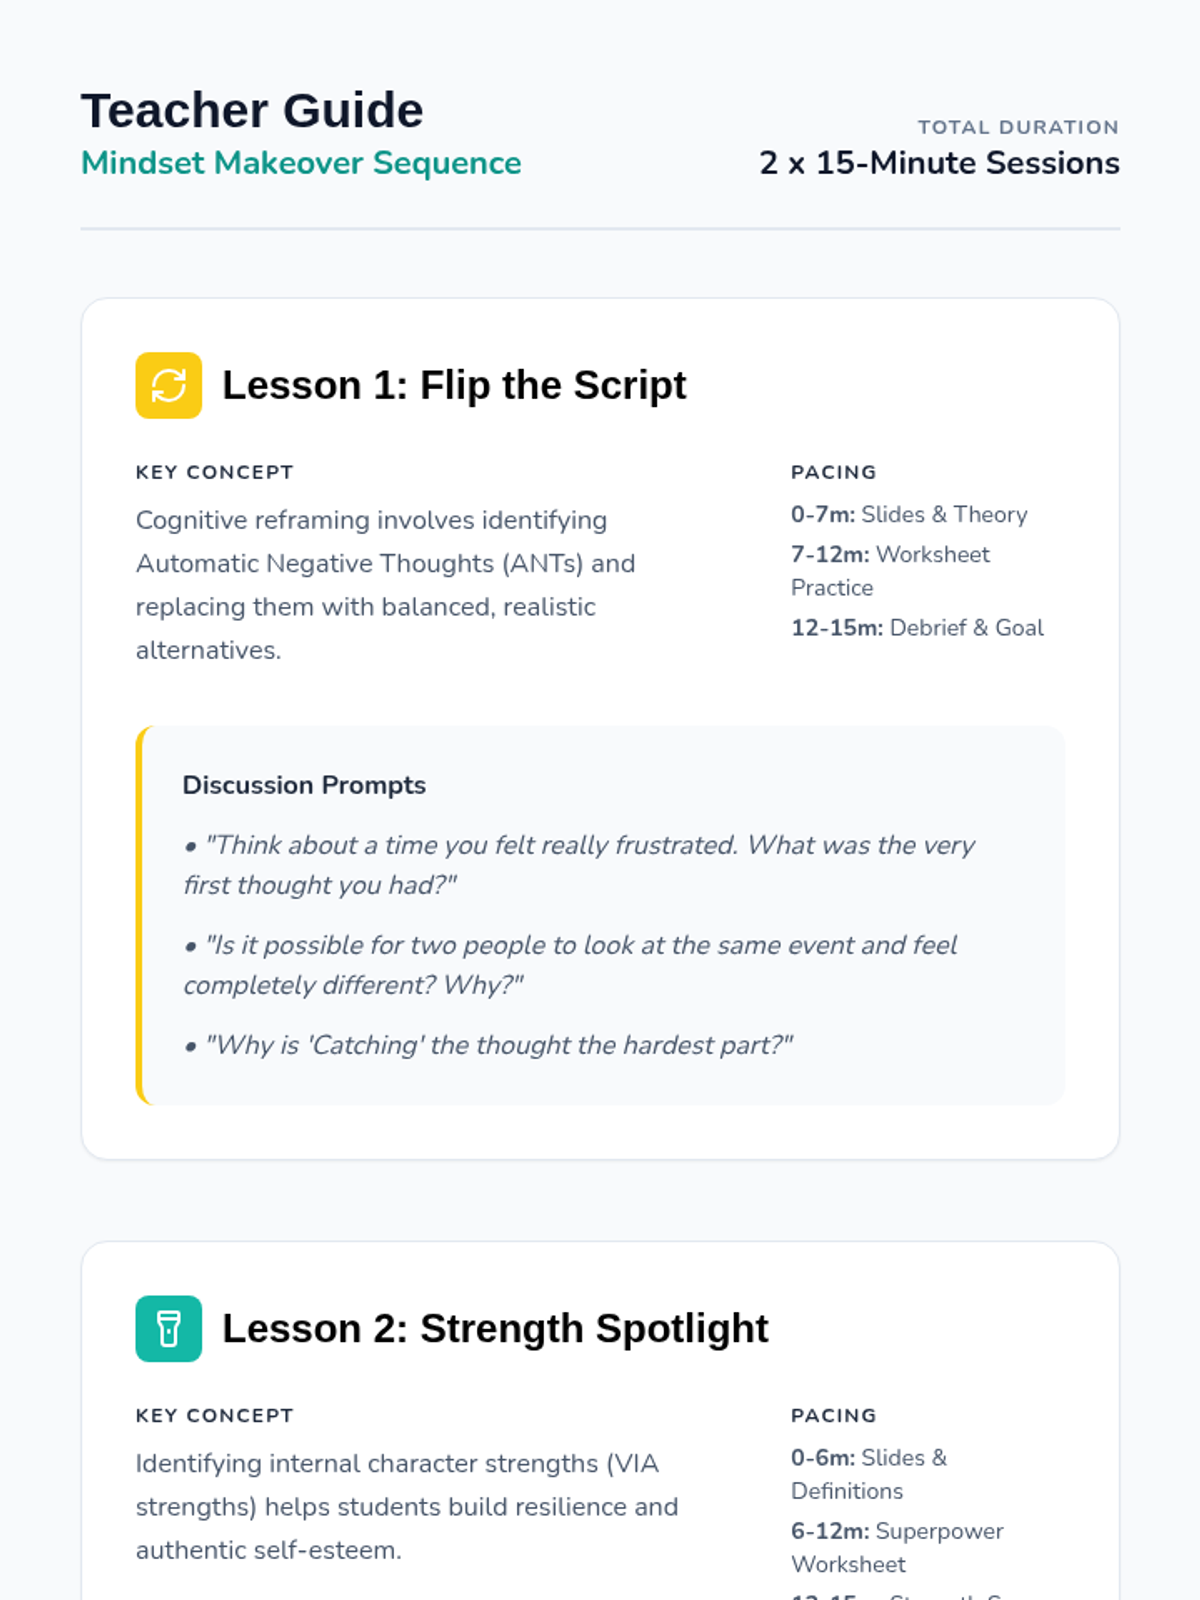Image resolution: width=1200 pixels, height=1600 pixels.
Task: Select the Teacher Guide title
Action: [252, 110]
